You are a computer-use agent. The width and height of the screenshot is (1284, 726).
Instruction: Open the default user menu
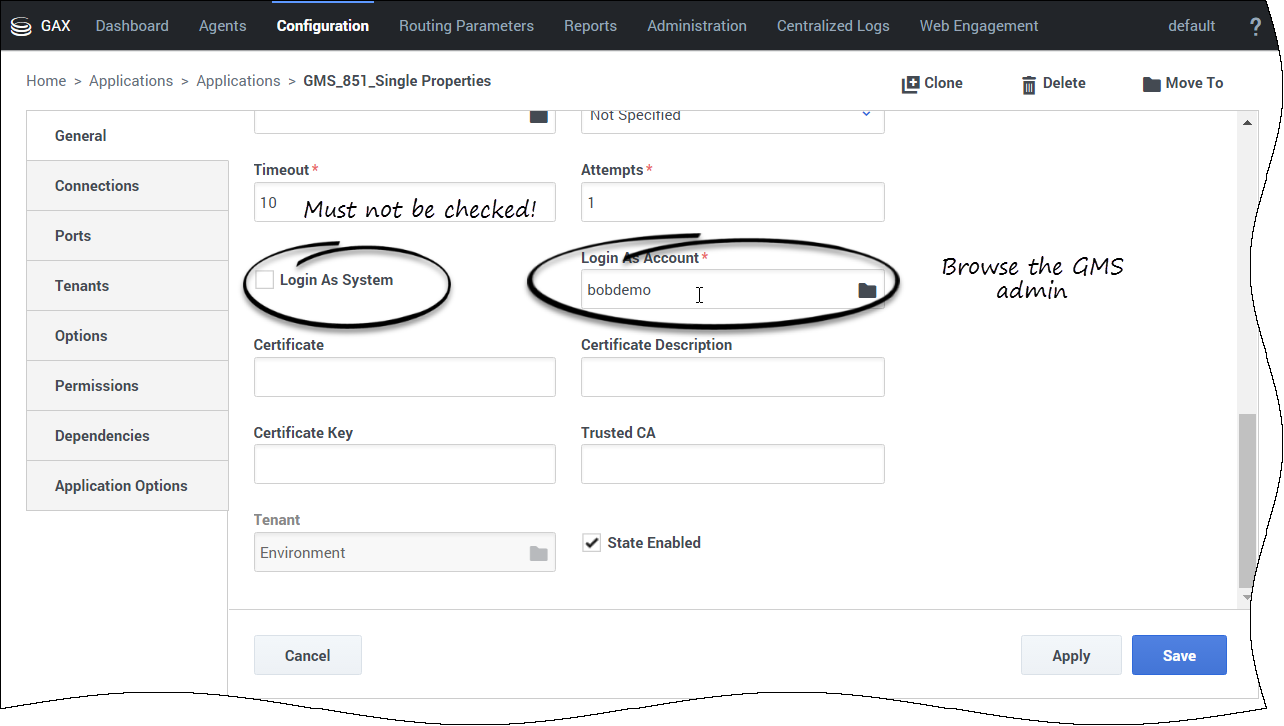click(x=1192, y=26)
